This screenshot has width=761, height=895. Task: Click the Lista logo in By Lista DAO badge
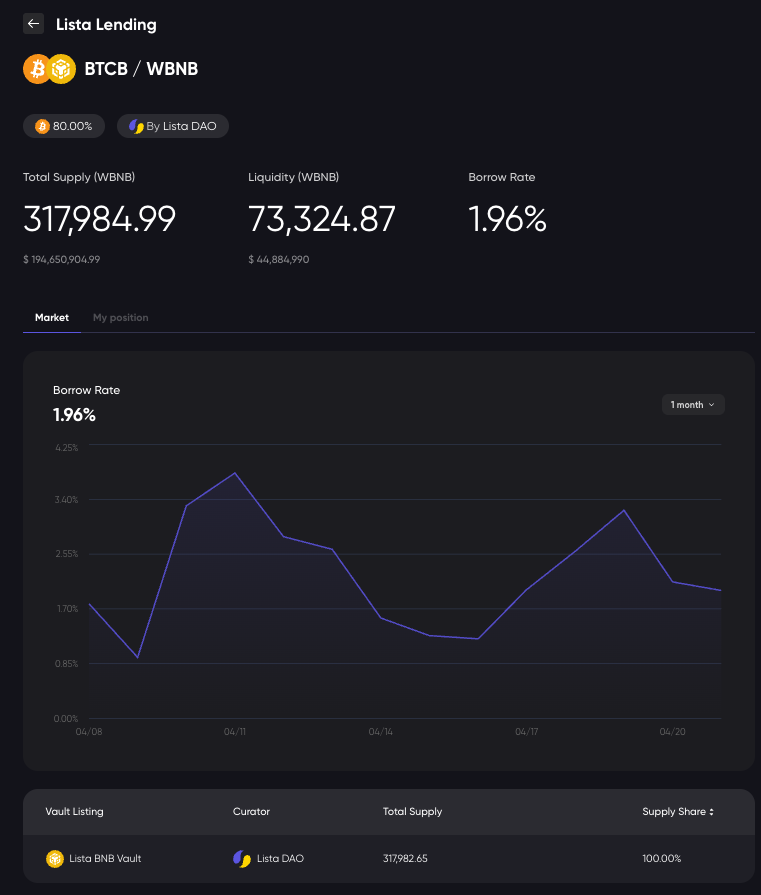click(x=136, y=126)
